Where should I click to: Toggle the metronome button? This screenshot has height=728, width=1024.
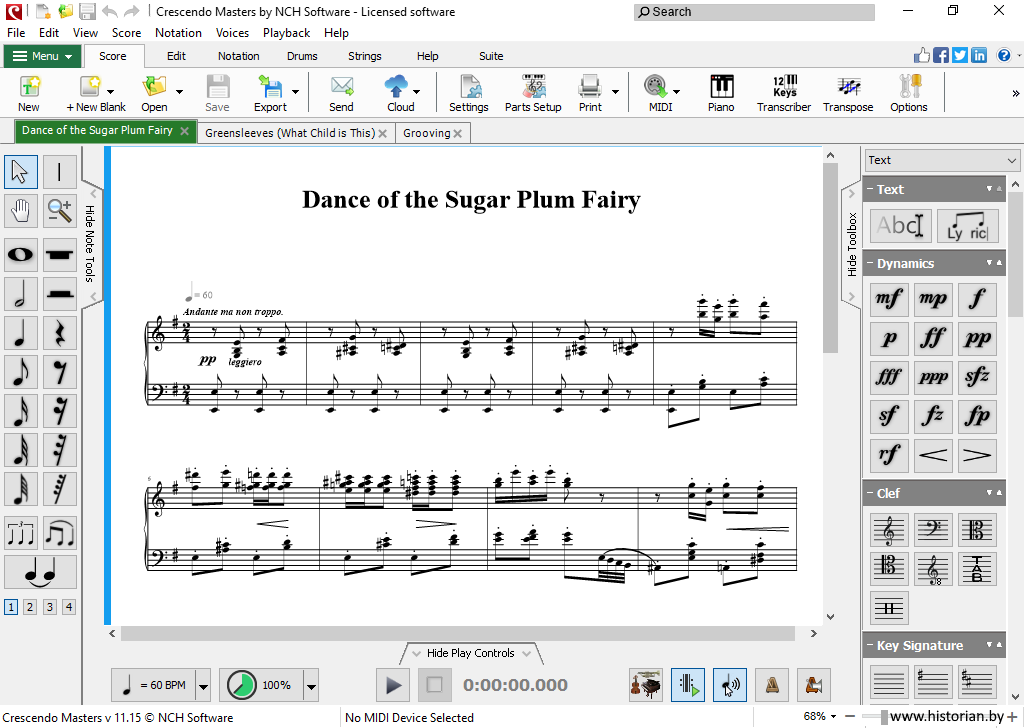tap(772, 685)
